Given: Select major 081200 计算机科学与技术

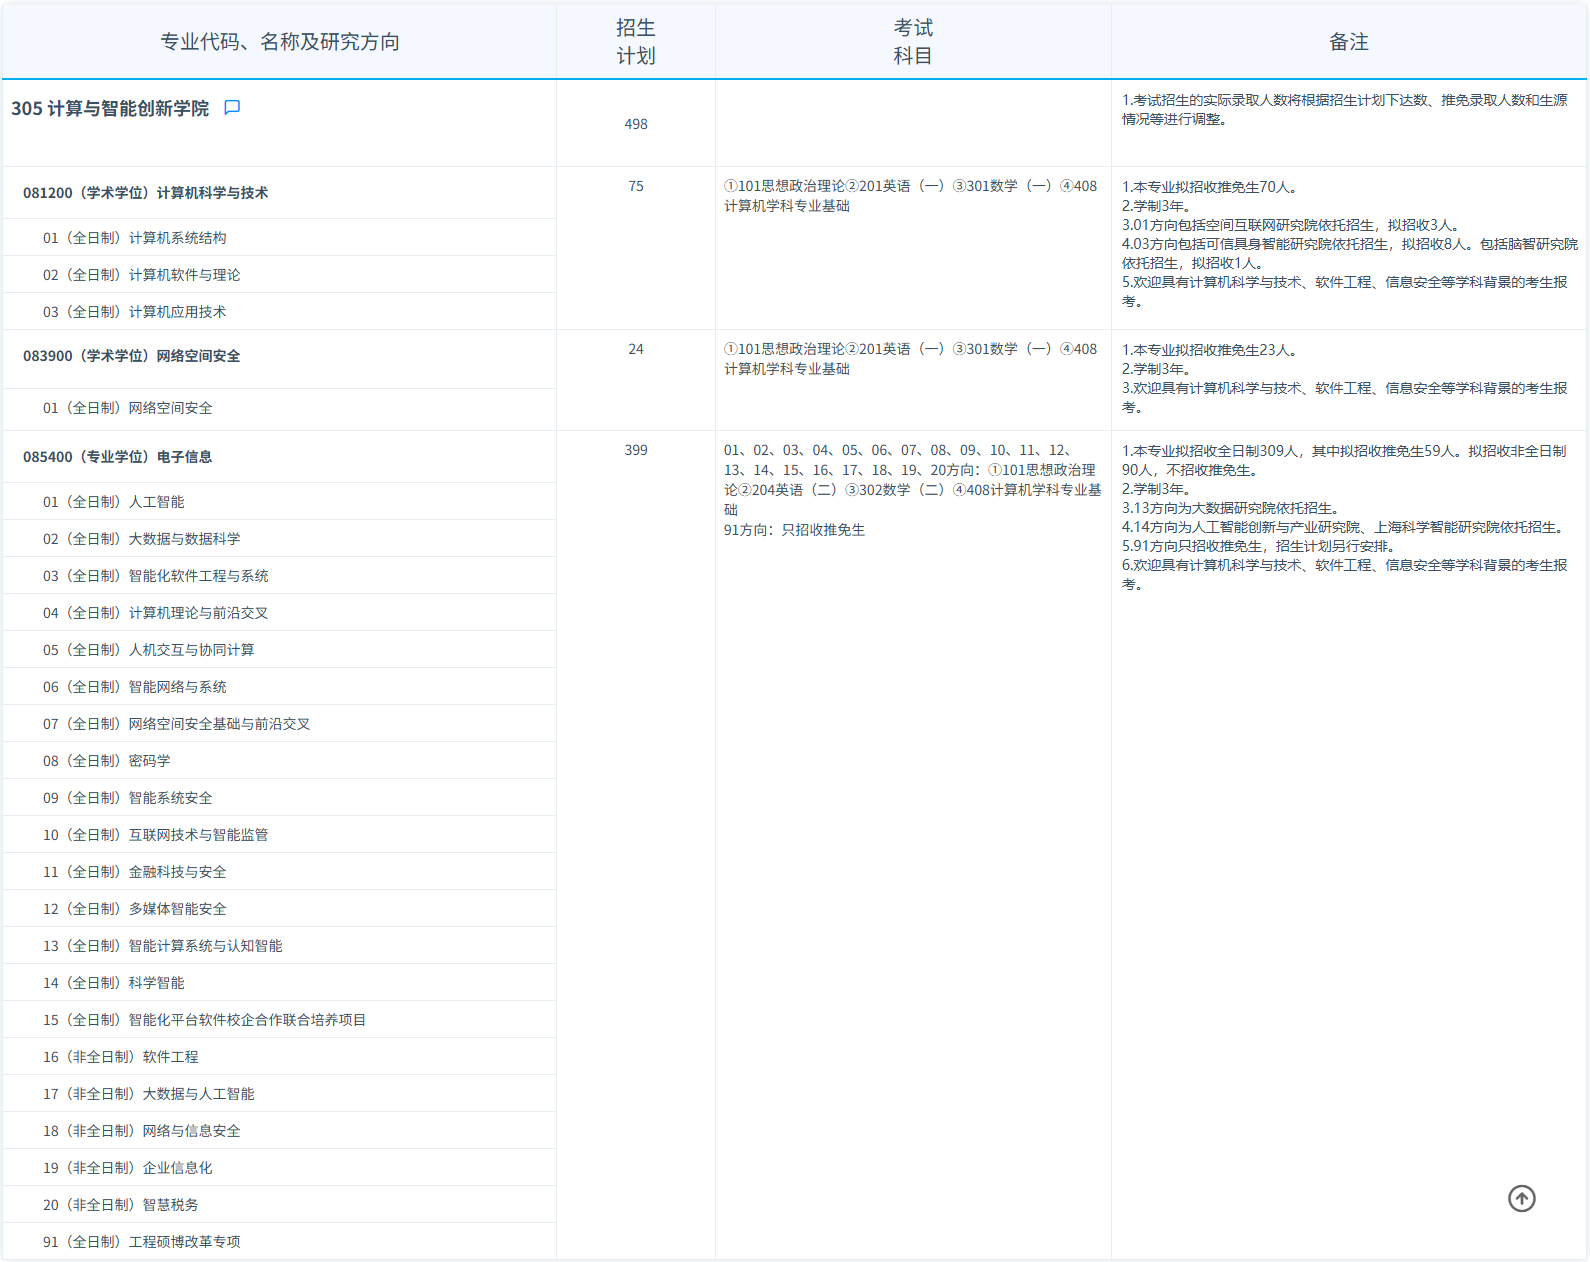Looking at the screenshot, I should (x=145, y=193).
